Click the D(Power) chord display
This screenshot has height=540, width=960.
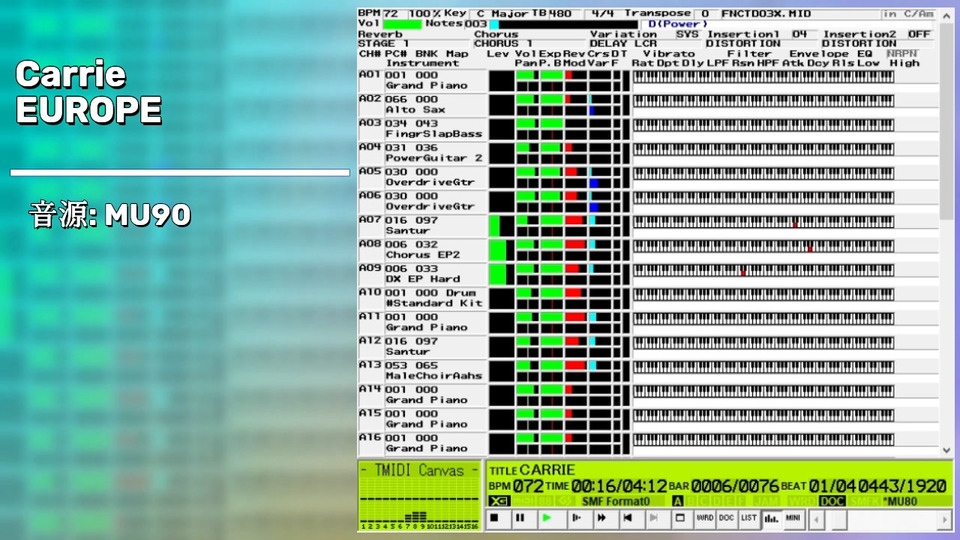pyautogui.click(x=678, y=24)
